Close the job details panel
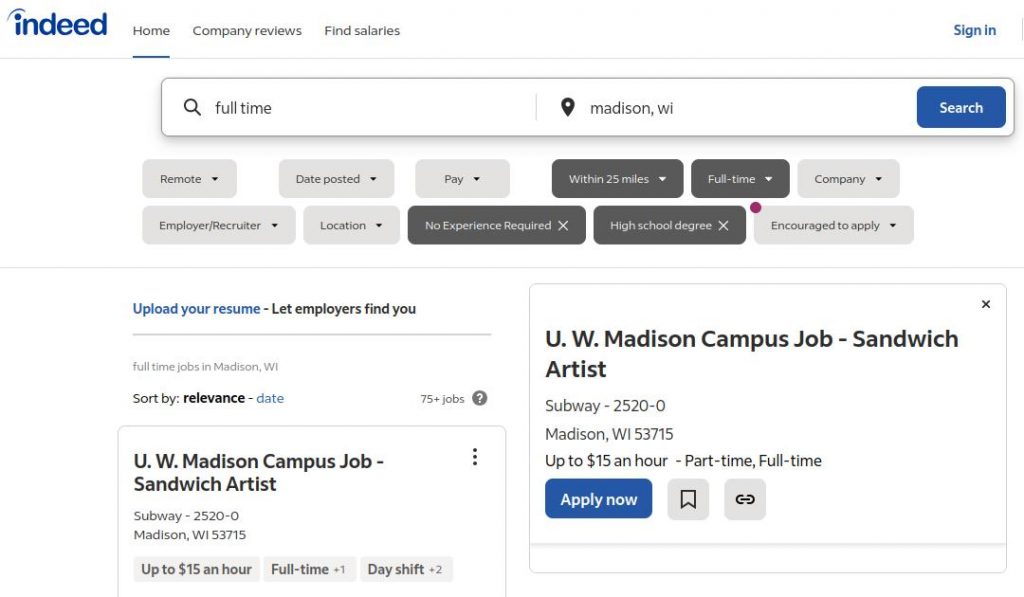The height and width of the screenshot is (597, 1024). (985, 304)
